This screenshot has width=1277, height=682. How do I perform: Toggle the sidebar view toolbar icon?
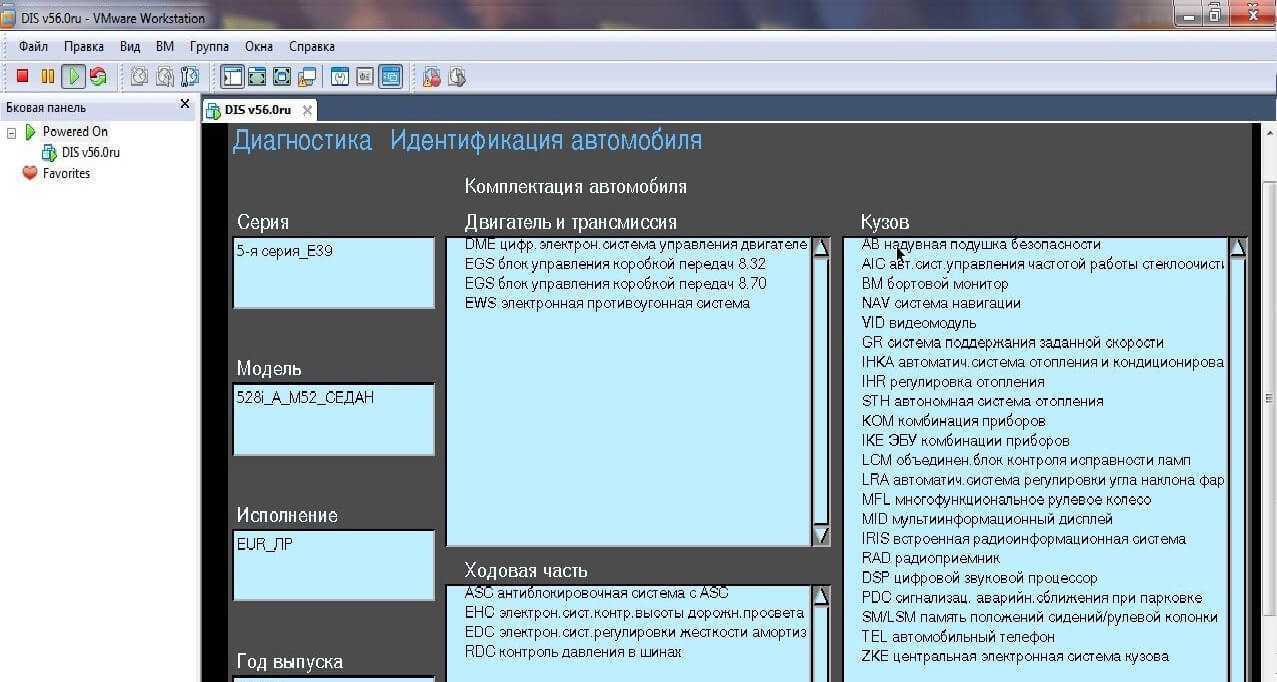[232, 76]
